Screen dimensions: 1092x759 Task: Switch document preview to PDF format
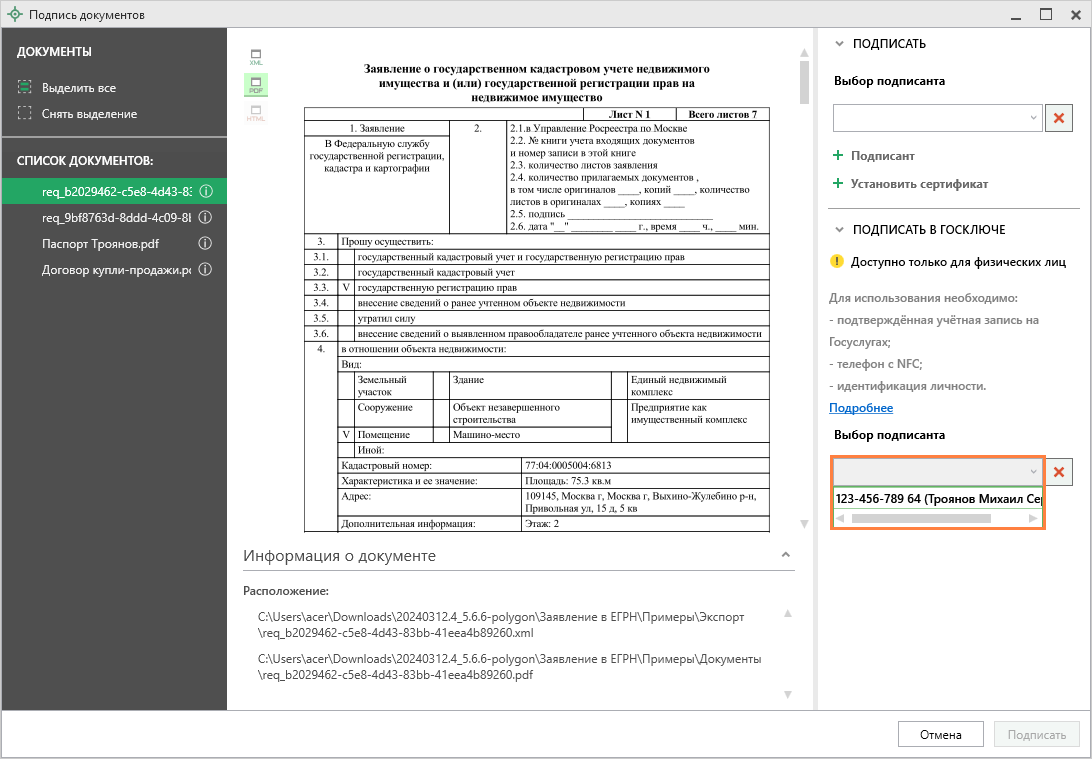256,85
